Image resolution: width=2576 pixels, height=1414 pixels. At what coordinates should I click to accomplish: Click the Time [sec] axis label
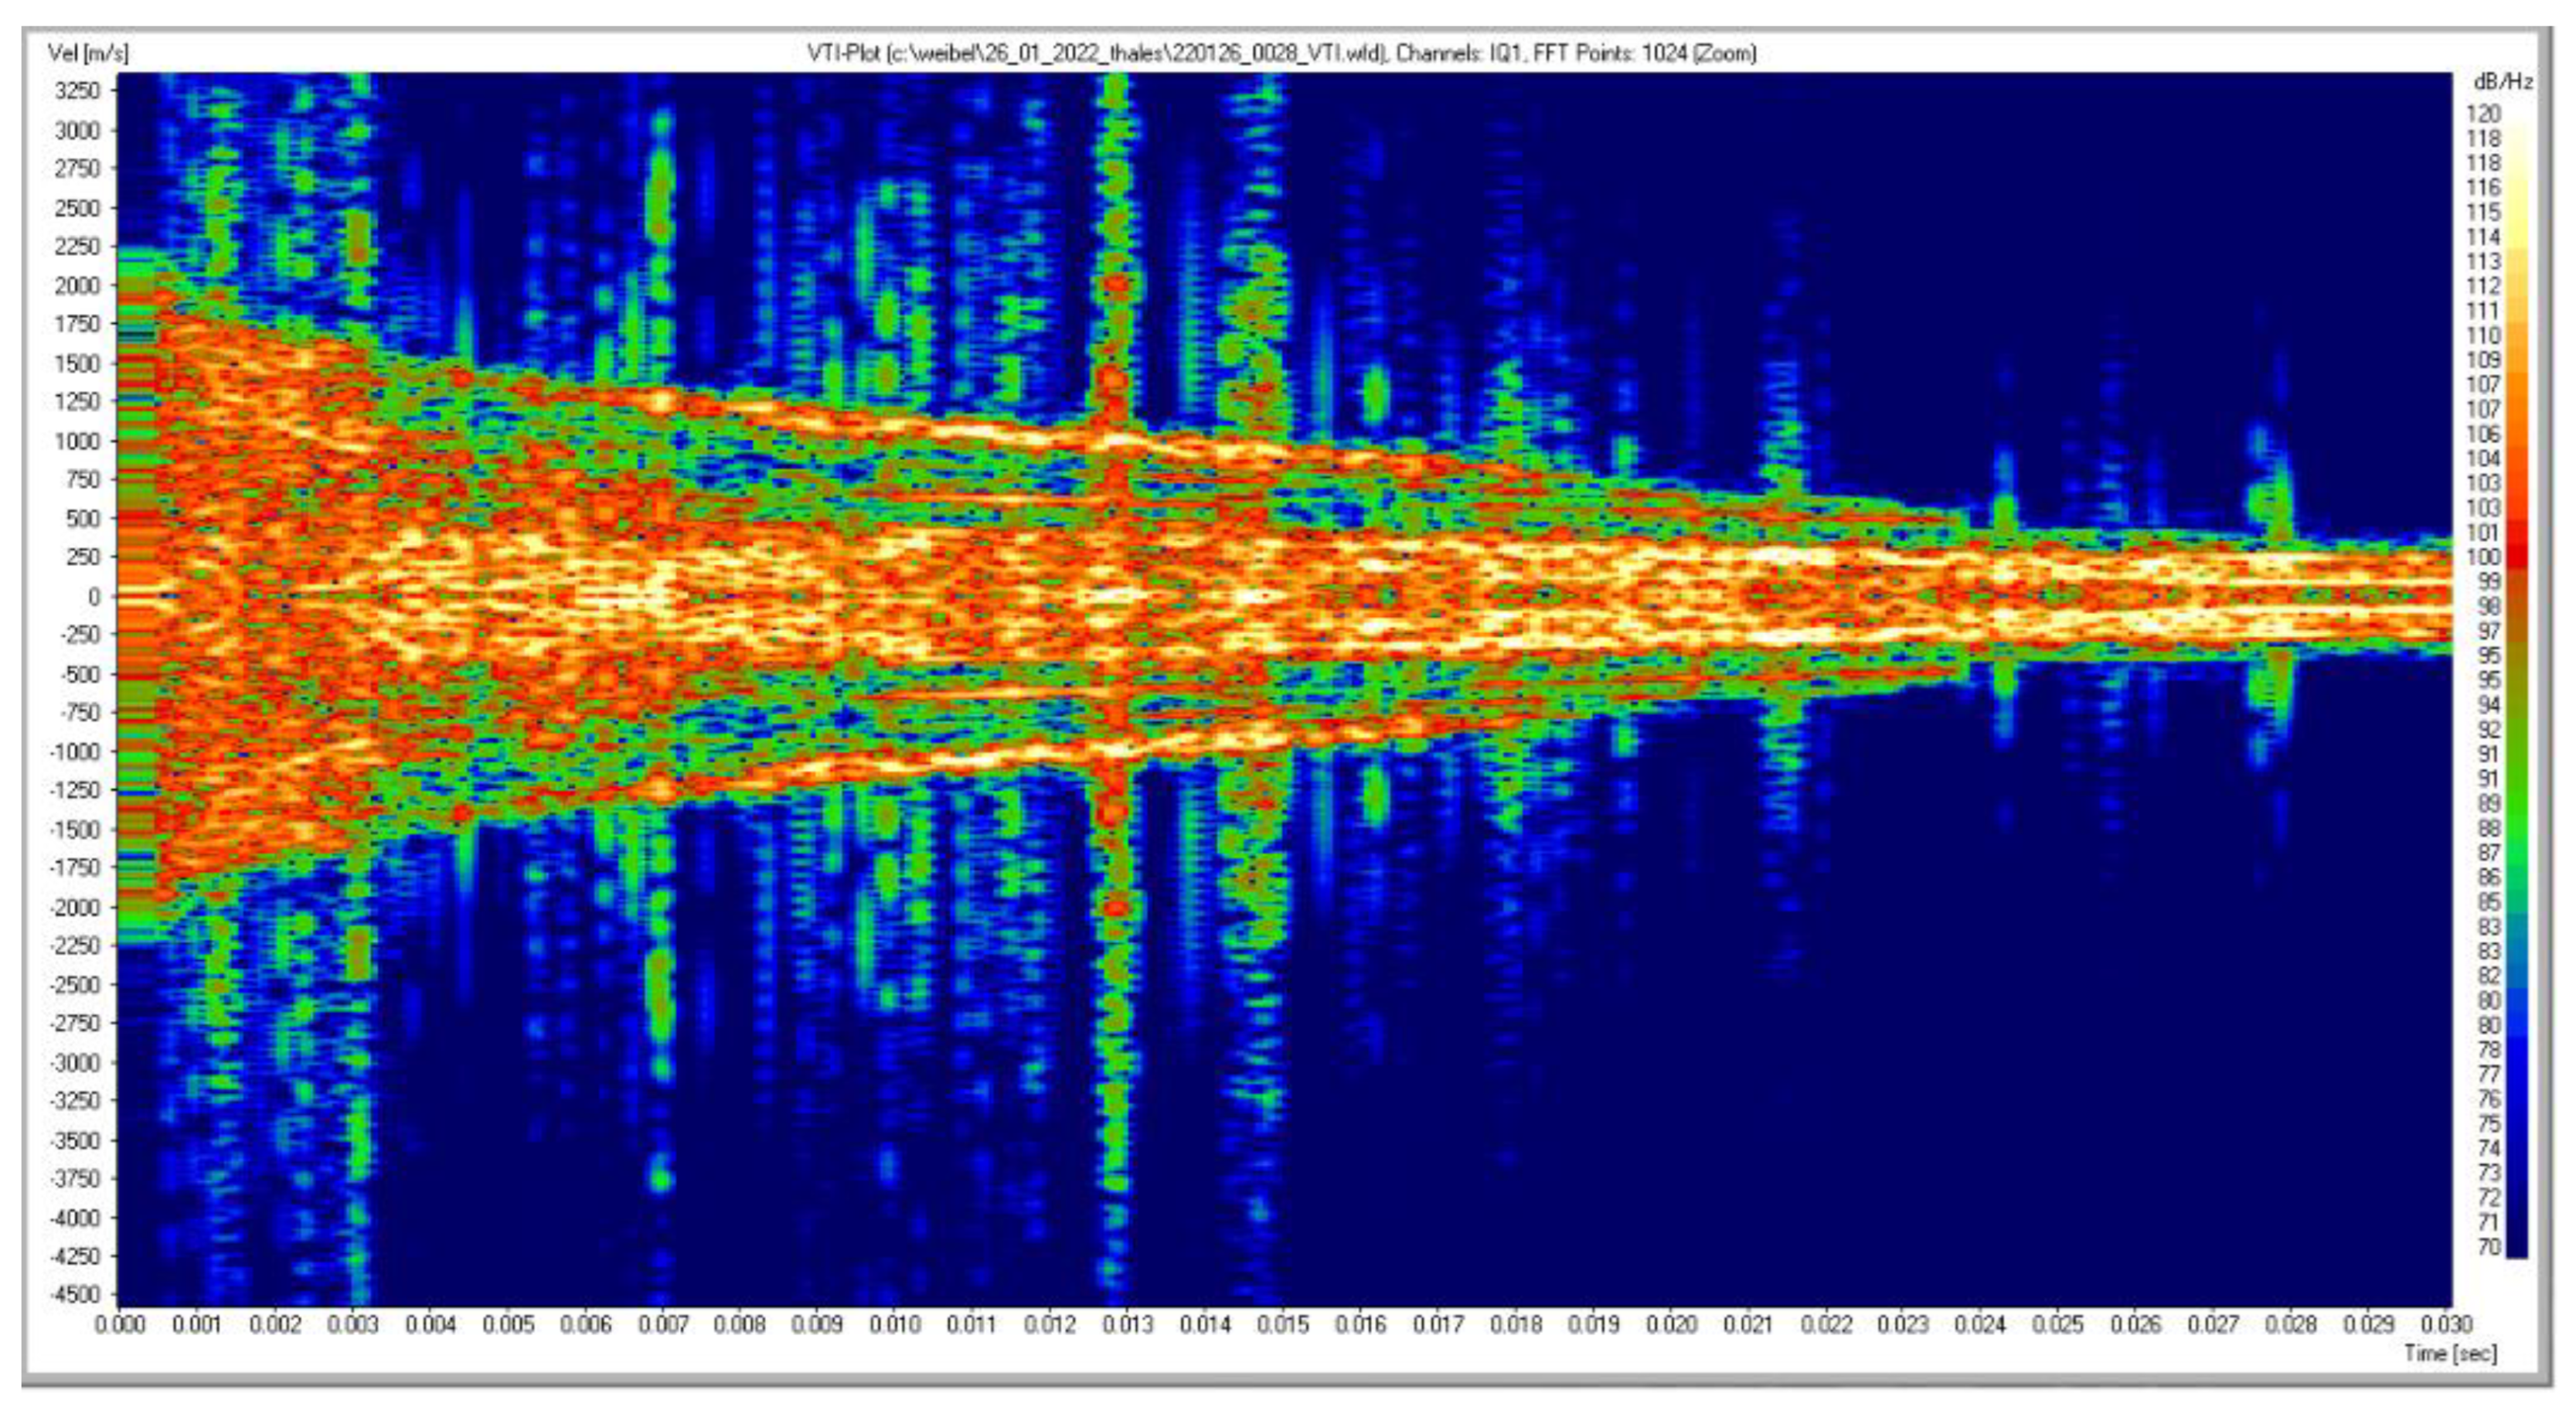(2450, 1353)
